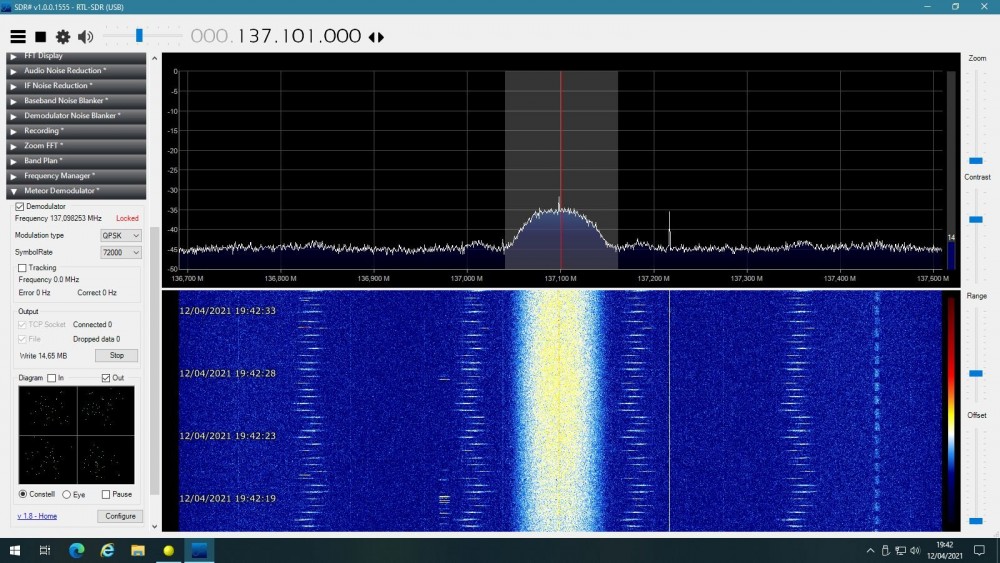This screenshot has height=563, width=1000.
Task: Toggle the Demodulator checkbox
Action: pos(20,207)
